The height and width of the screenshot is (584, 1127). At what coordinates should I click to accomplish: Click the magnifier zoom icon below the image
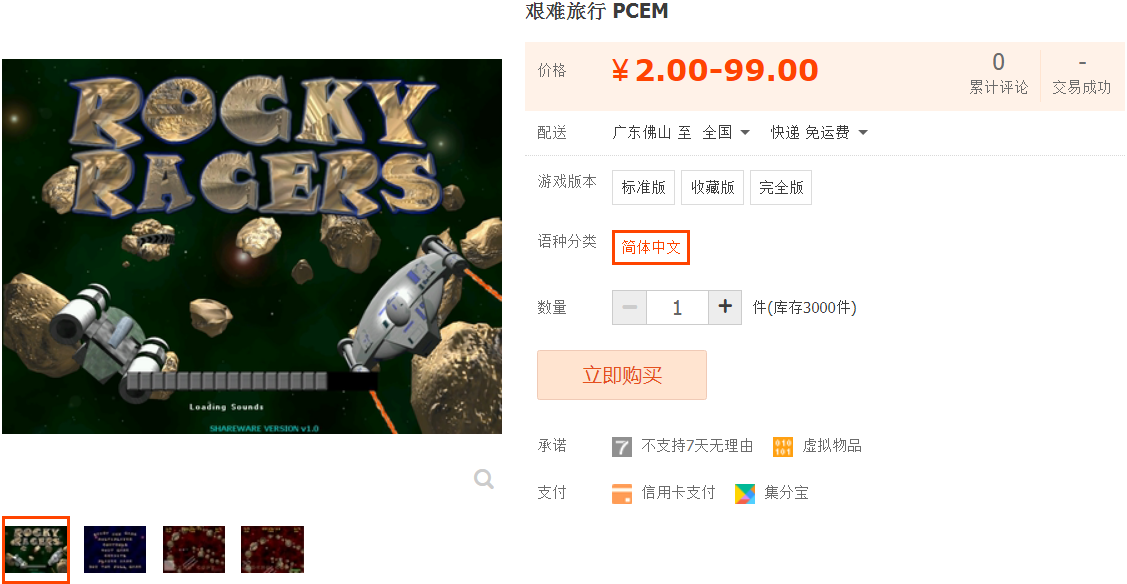(484, 478)
